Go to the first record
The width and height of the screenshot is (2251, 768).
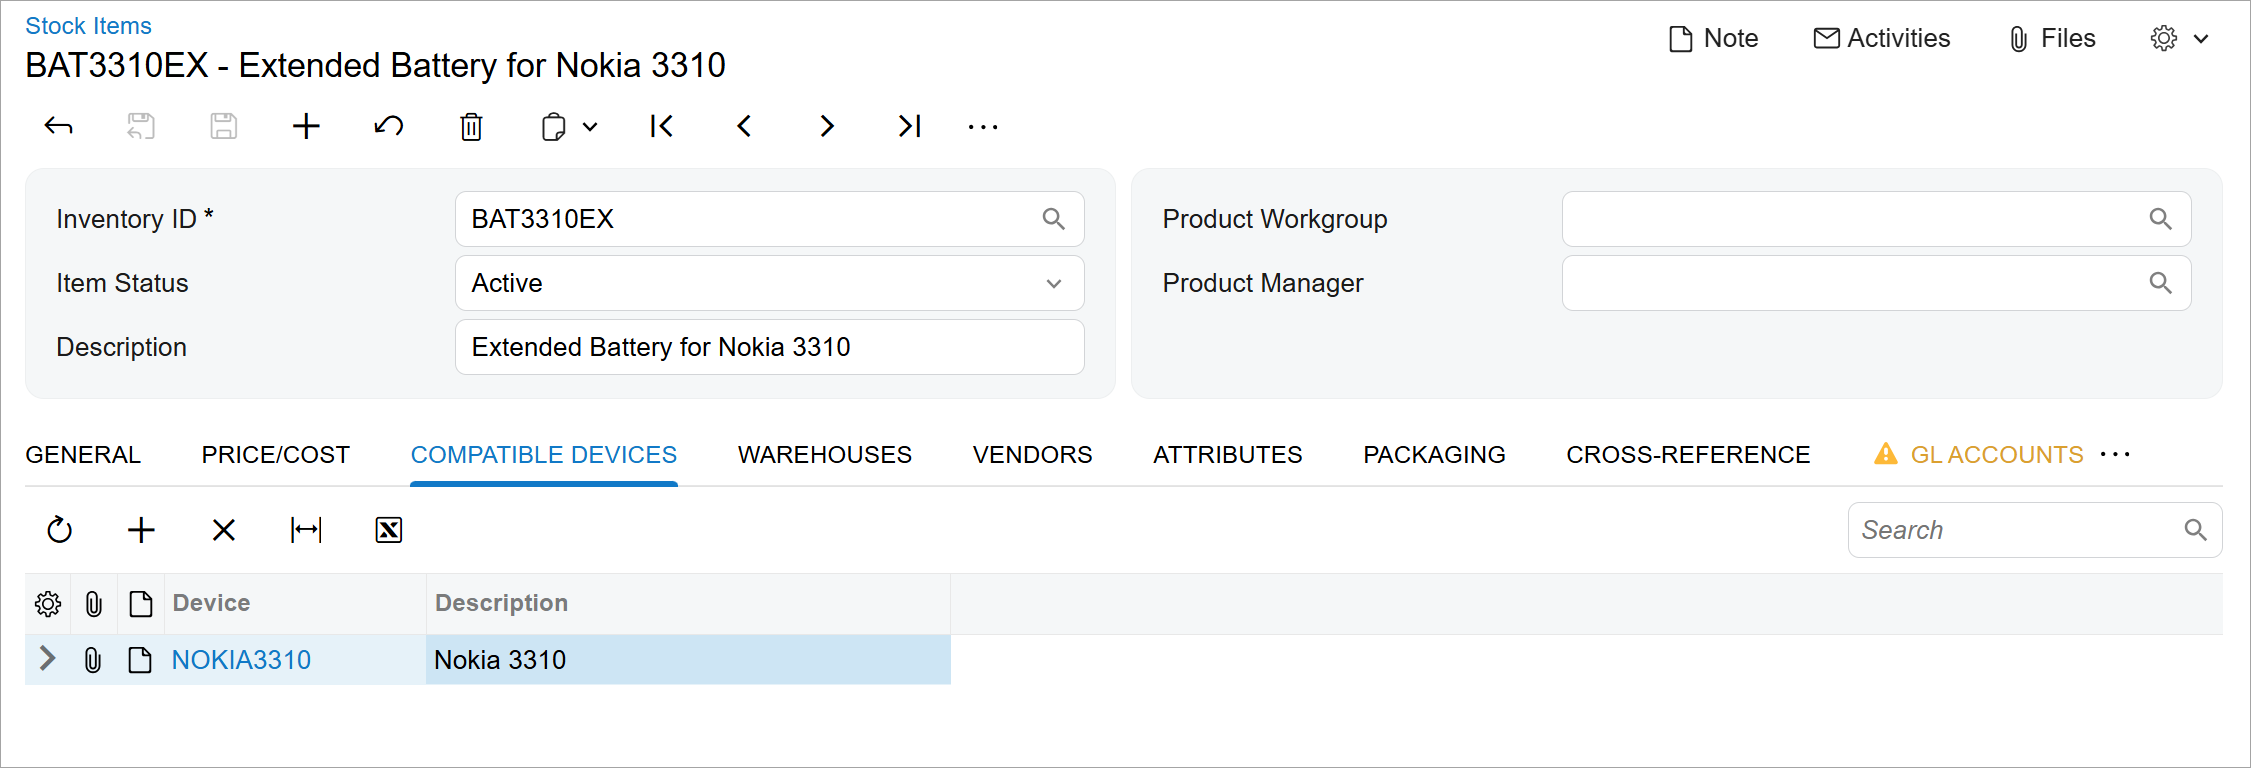661,127
